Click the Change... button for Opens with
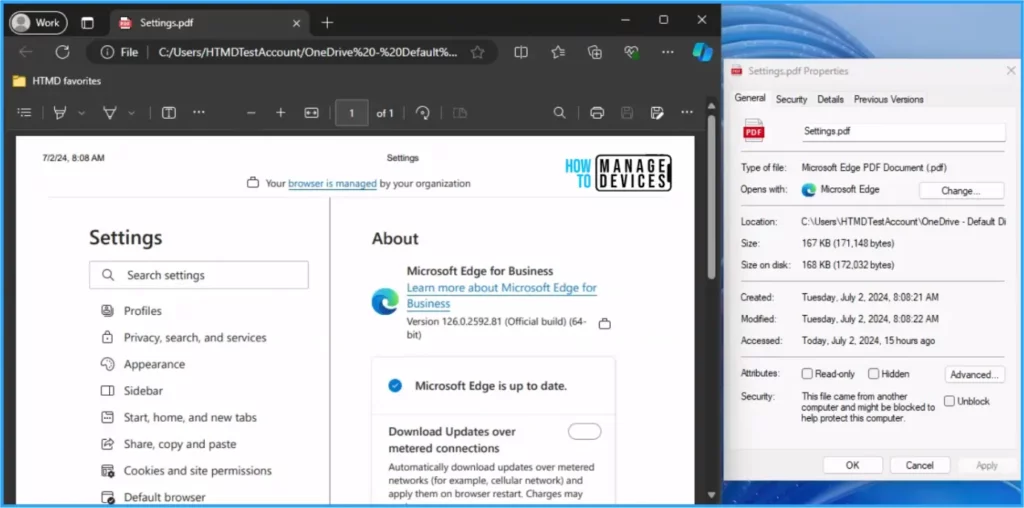This screenshot has height=508, width=1024. tap(961, 191)
